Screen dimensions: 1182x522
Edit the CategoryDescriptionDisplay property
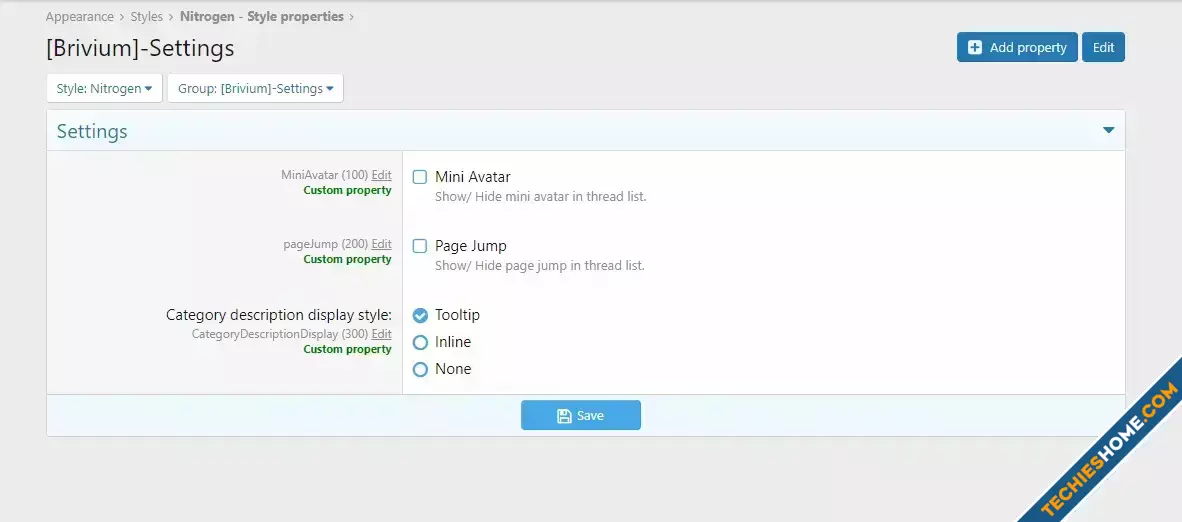pos(381,334)
